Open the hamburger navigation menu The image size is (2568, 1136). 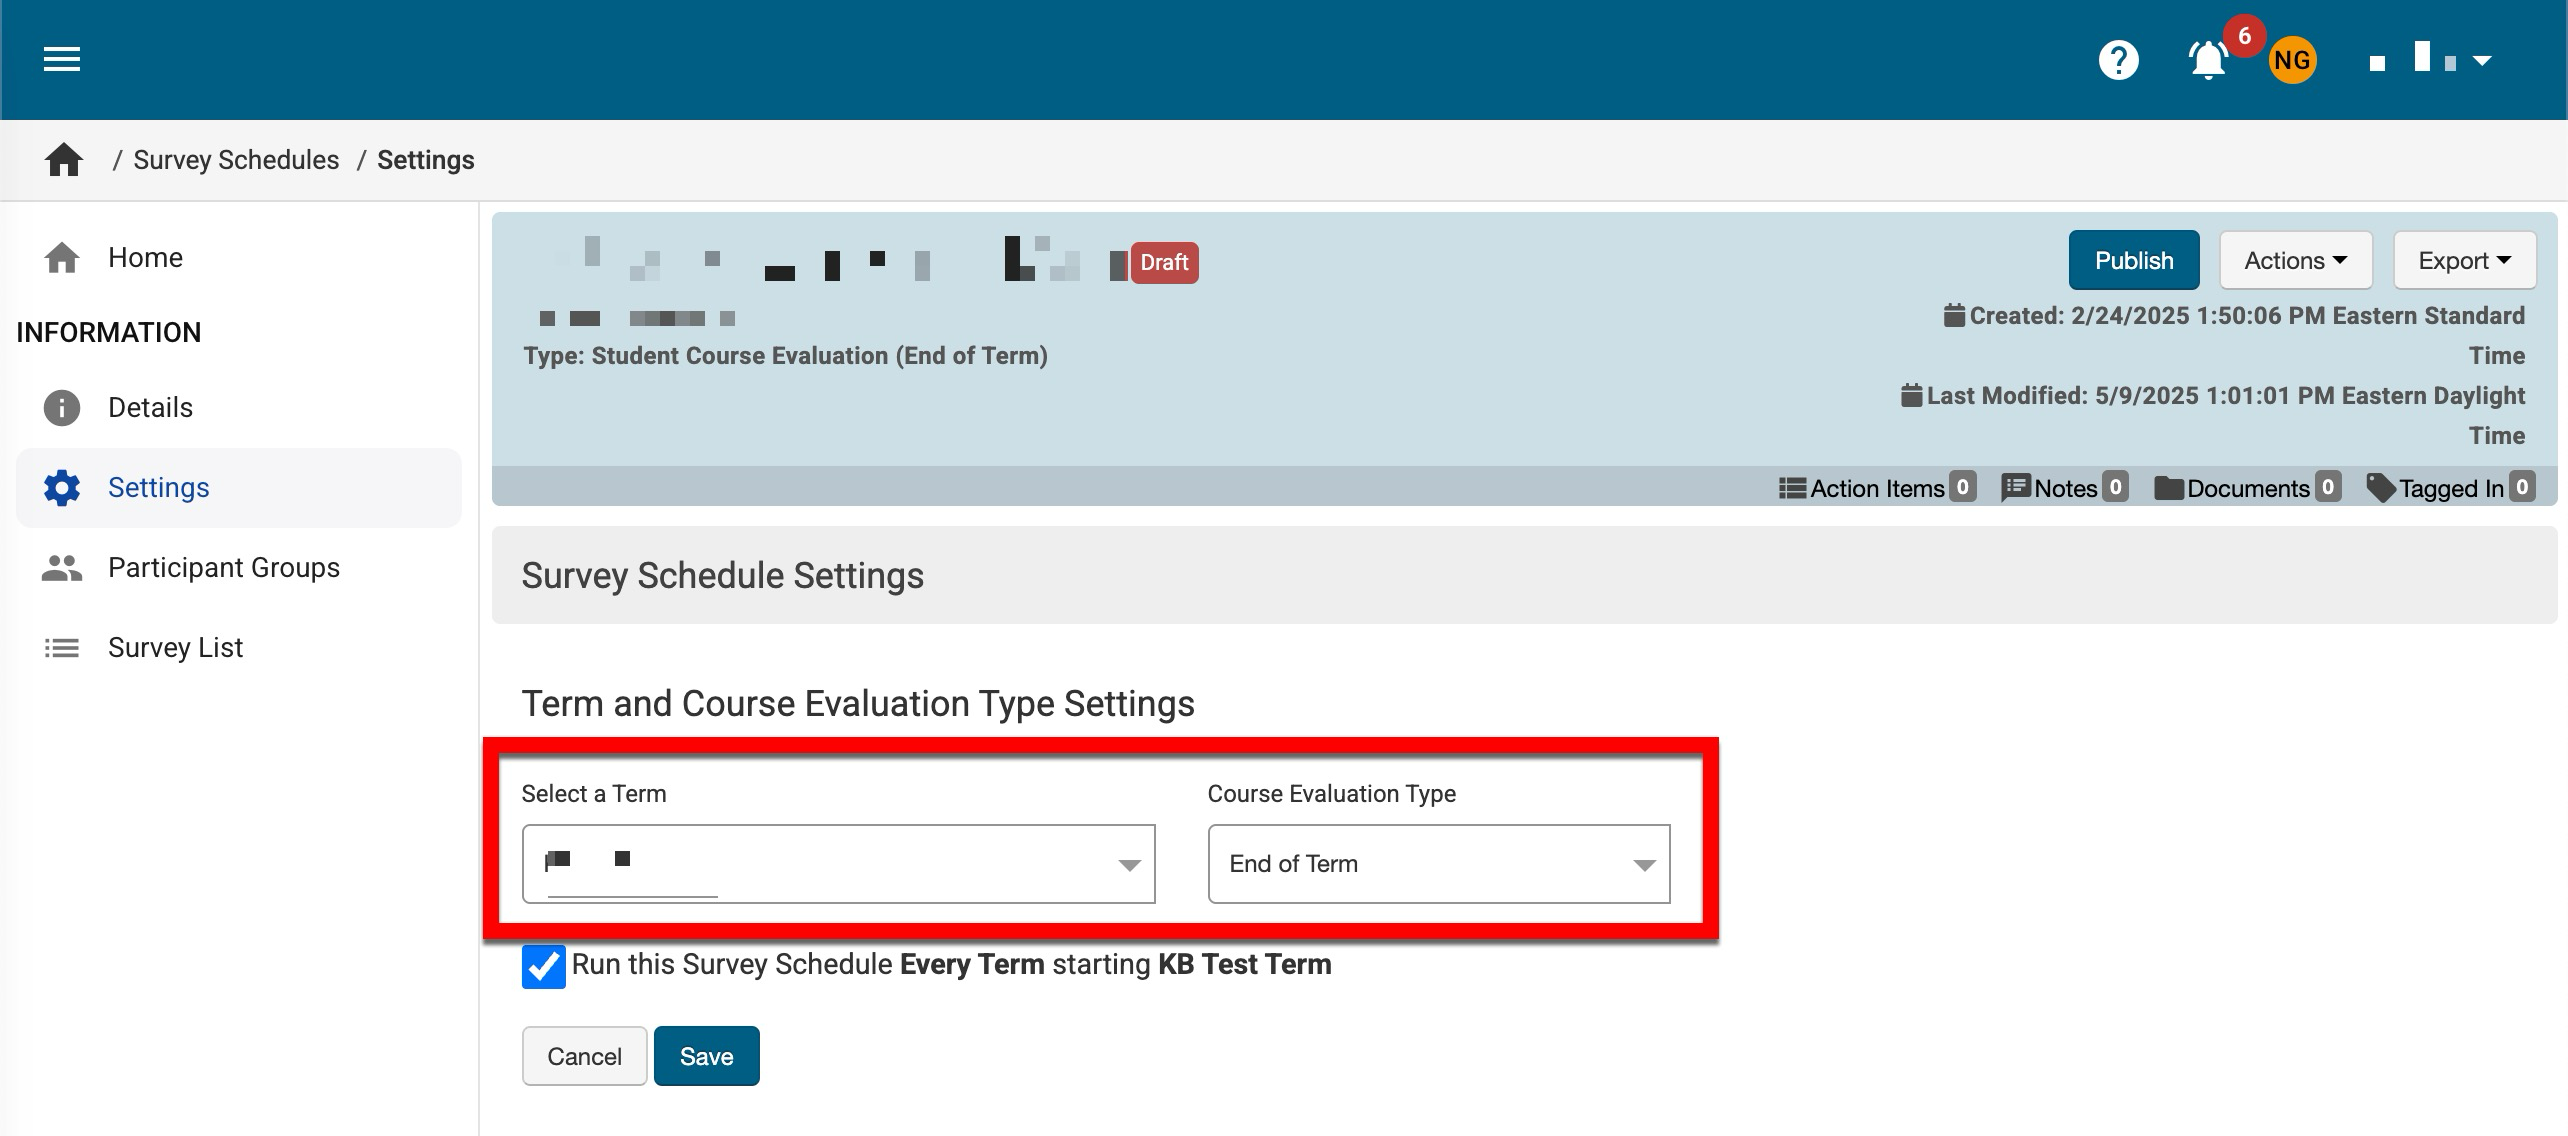(61, 60)
